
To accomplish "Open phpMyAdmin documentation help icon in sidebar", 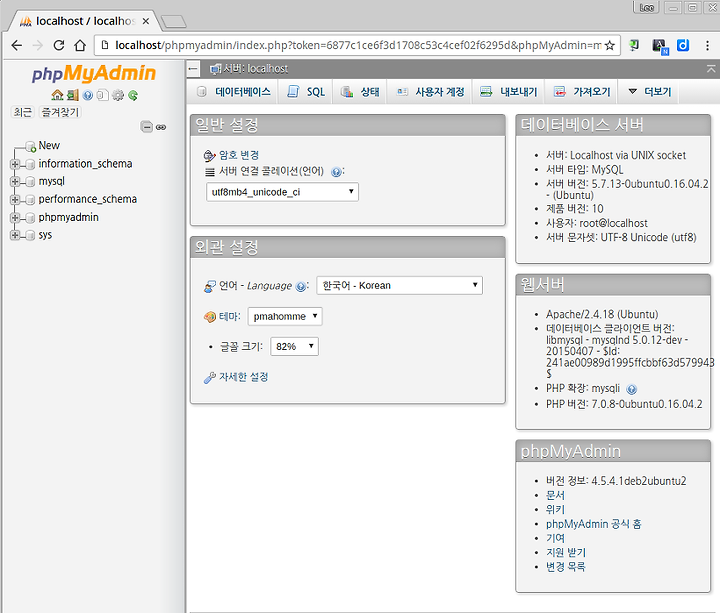I will (x=88, y=95).
